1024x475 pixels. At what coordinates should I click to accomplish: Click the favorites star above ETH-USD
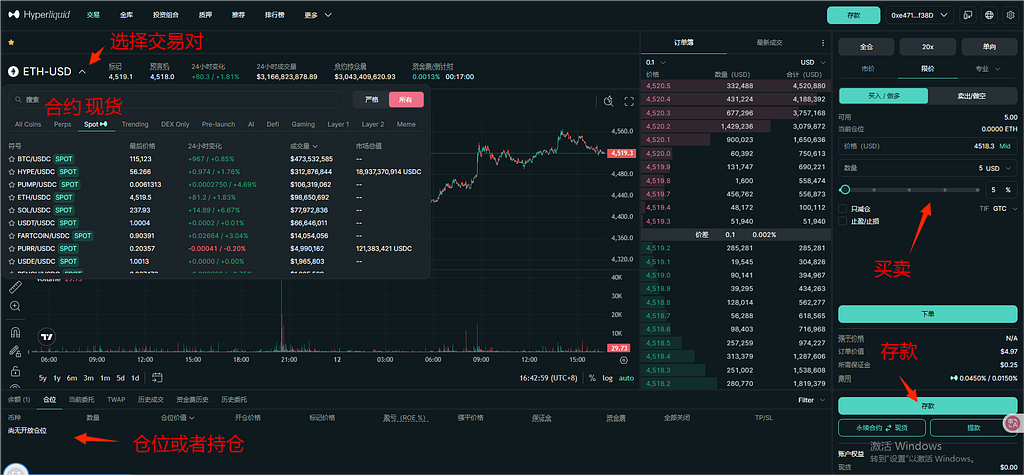(x=11, y=43)
